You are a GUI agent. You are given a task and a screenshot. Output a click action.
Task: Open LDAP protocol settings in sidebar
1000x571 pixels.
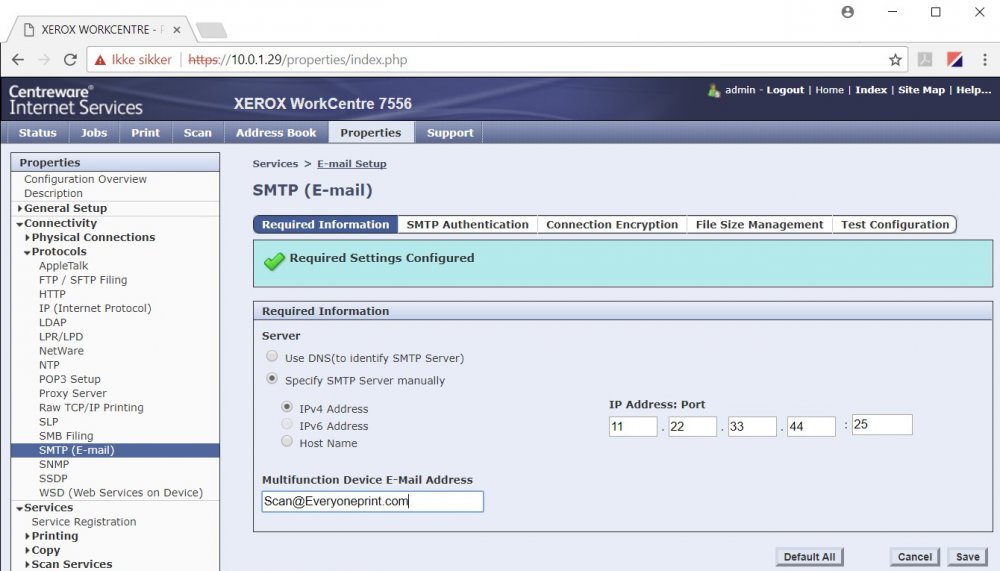52,322
